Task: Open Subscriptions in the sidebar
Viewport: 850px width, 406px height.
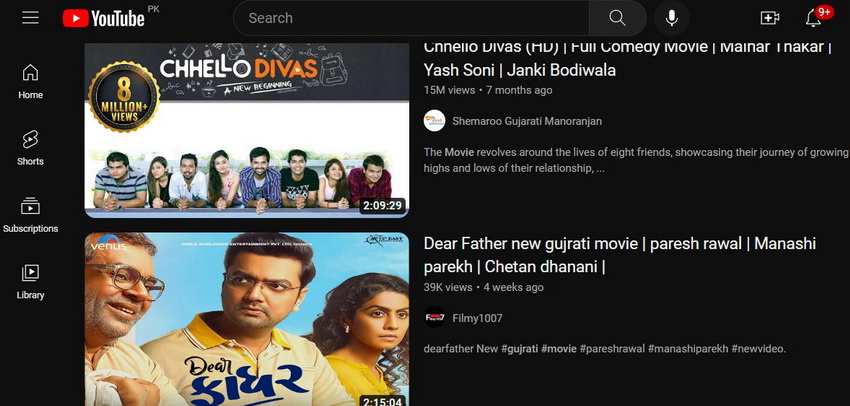Action: (x=30, y=215)
